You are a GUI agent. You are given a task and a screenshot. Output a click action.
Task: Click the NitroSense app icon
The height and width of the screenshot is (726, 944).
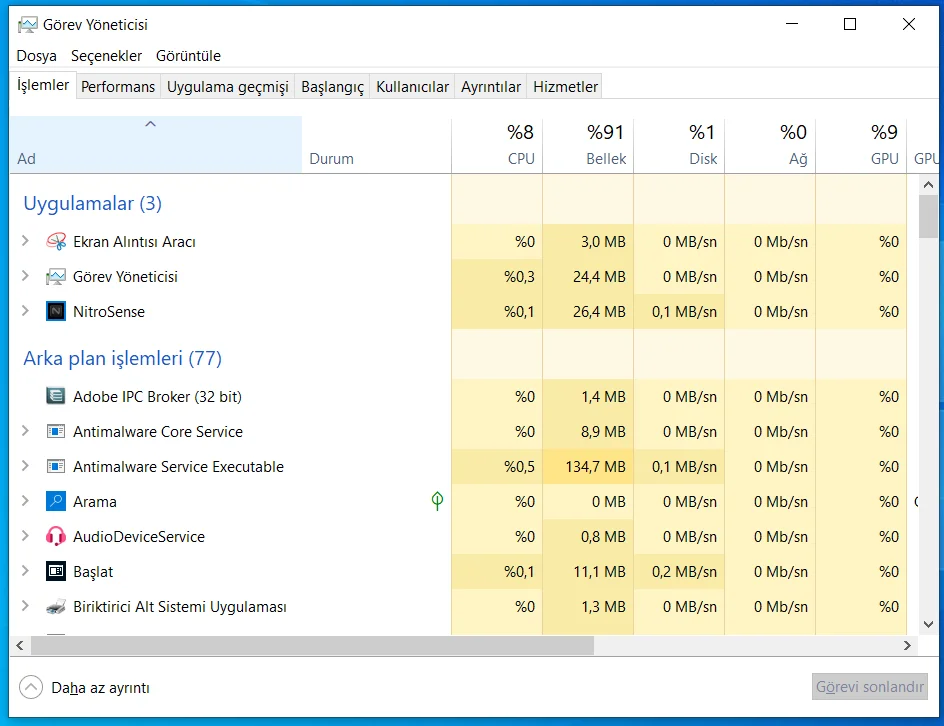point(56,311)
